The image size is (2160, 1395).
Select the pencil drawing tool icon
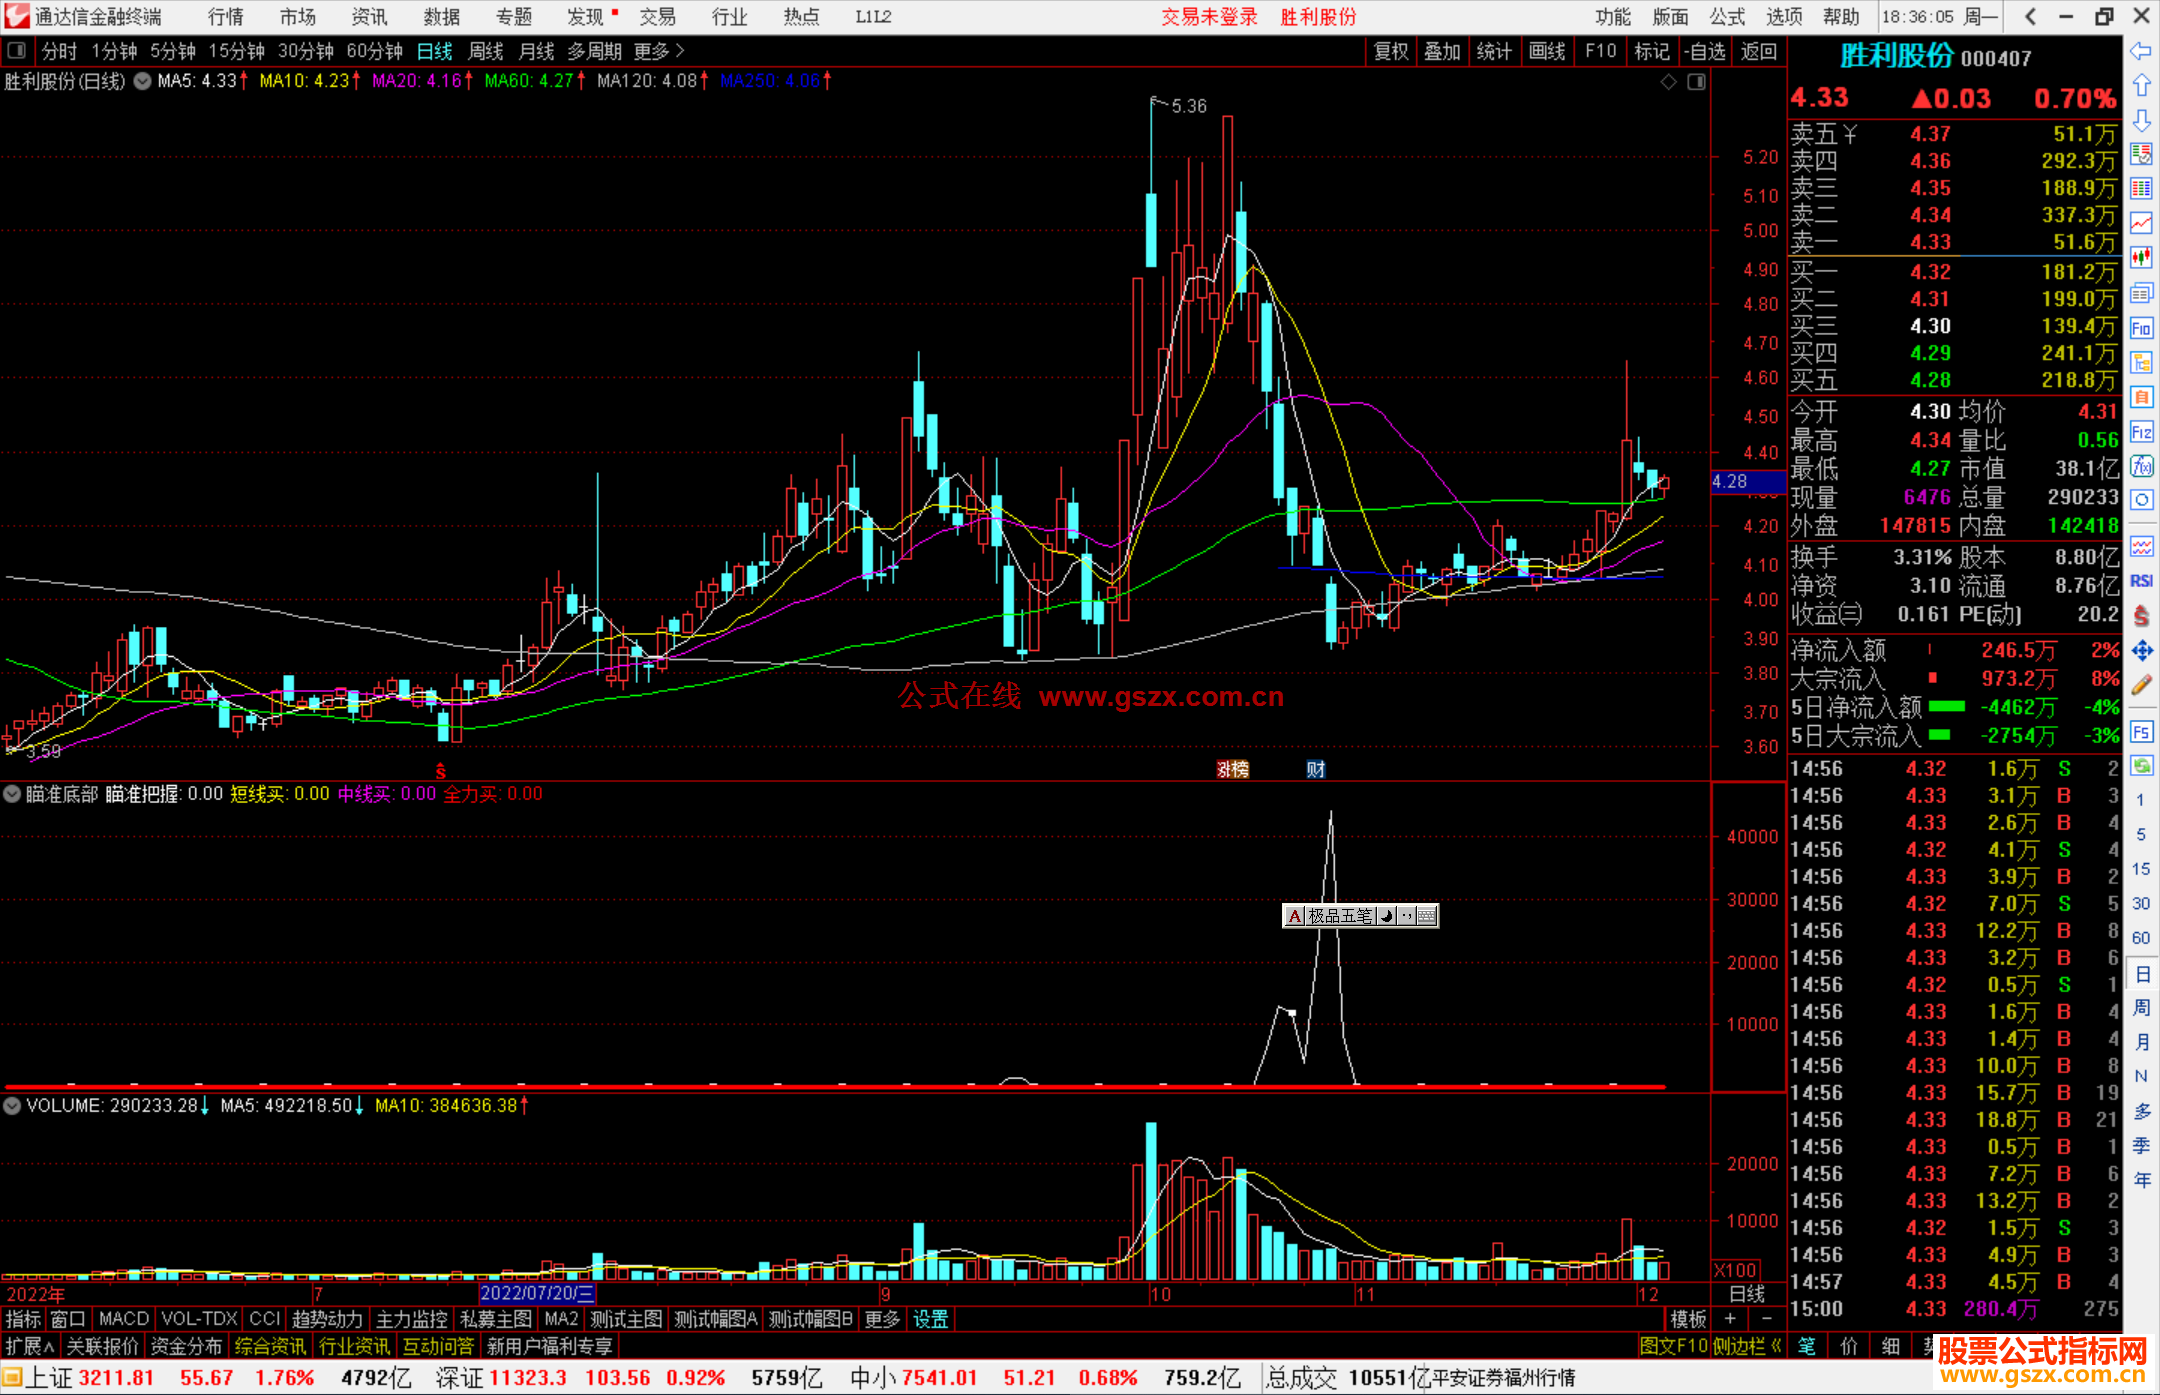[2141, 685]
